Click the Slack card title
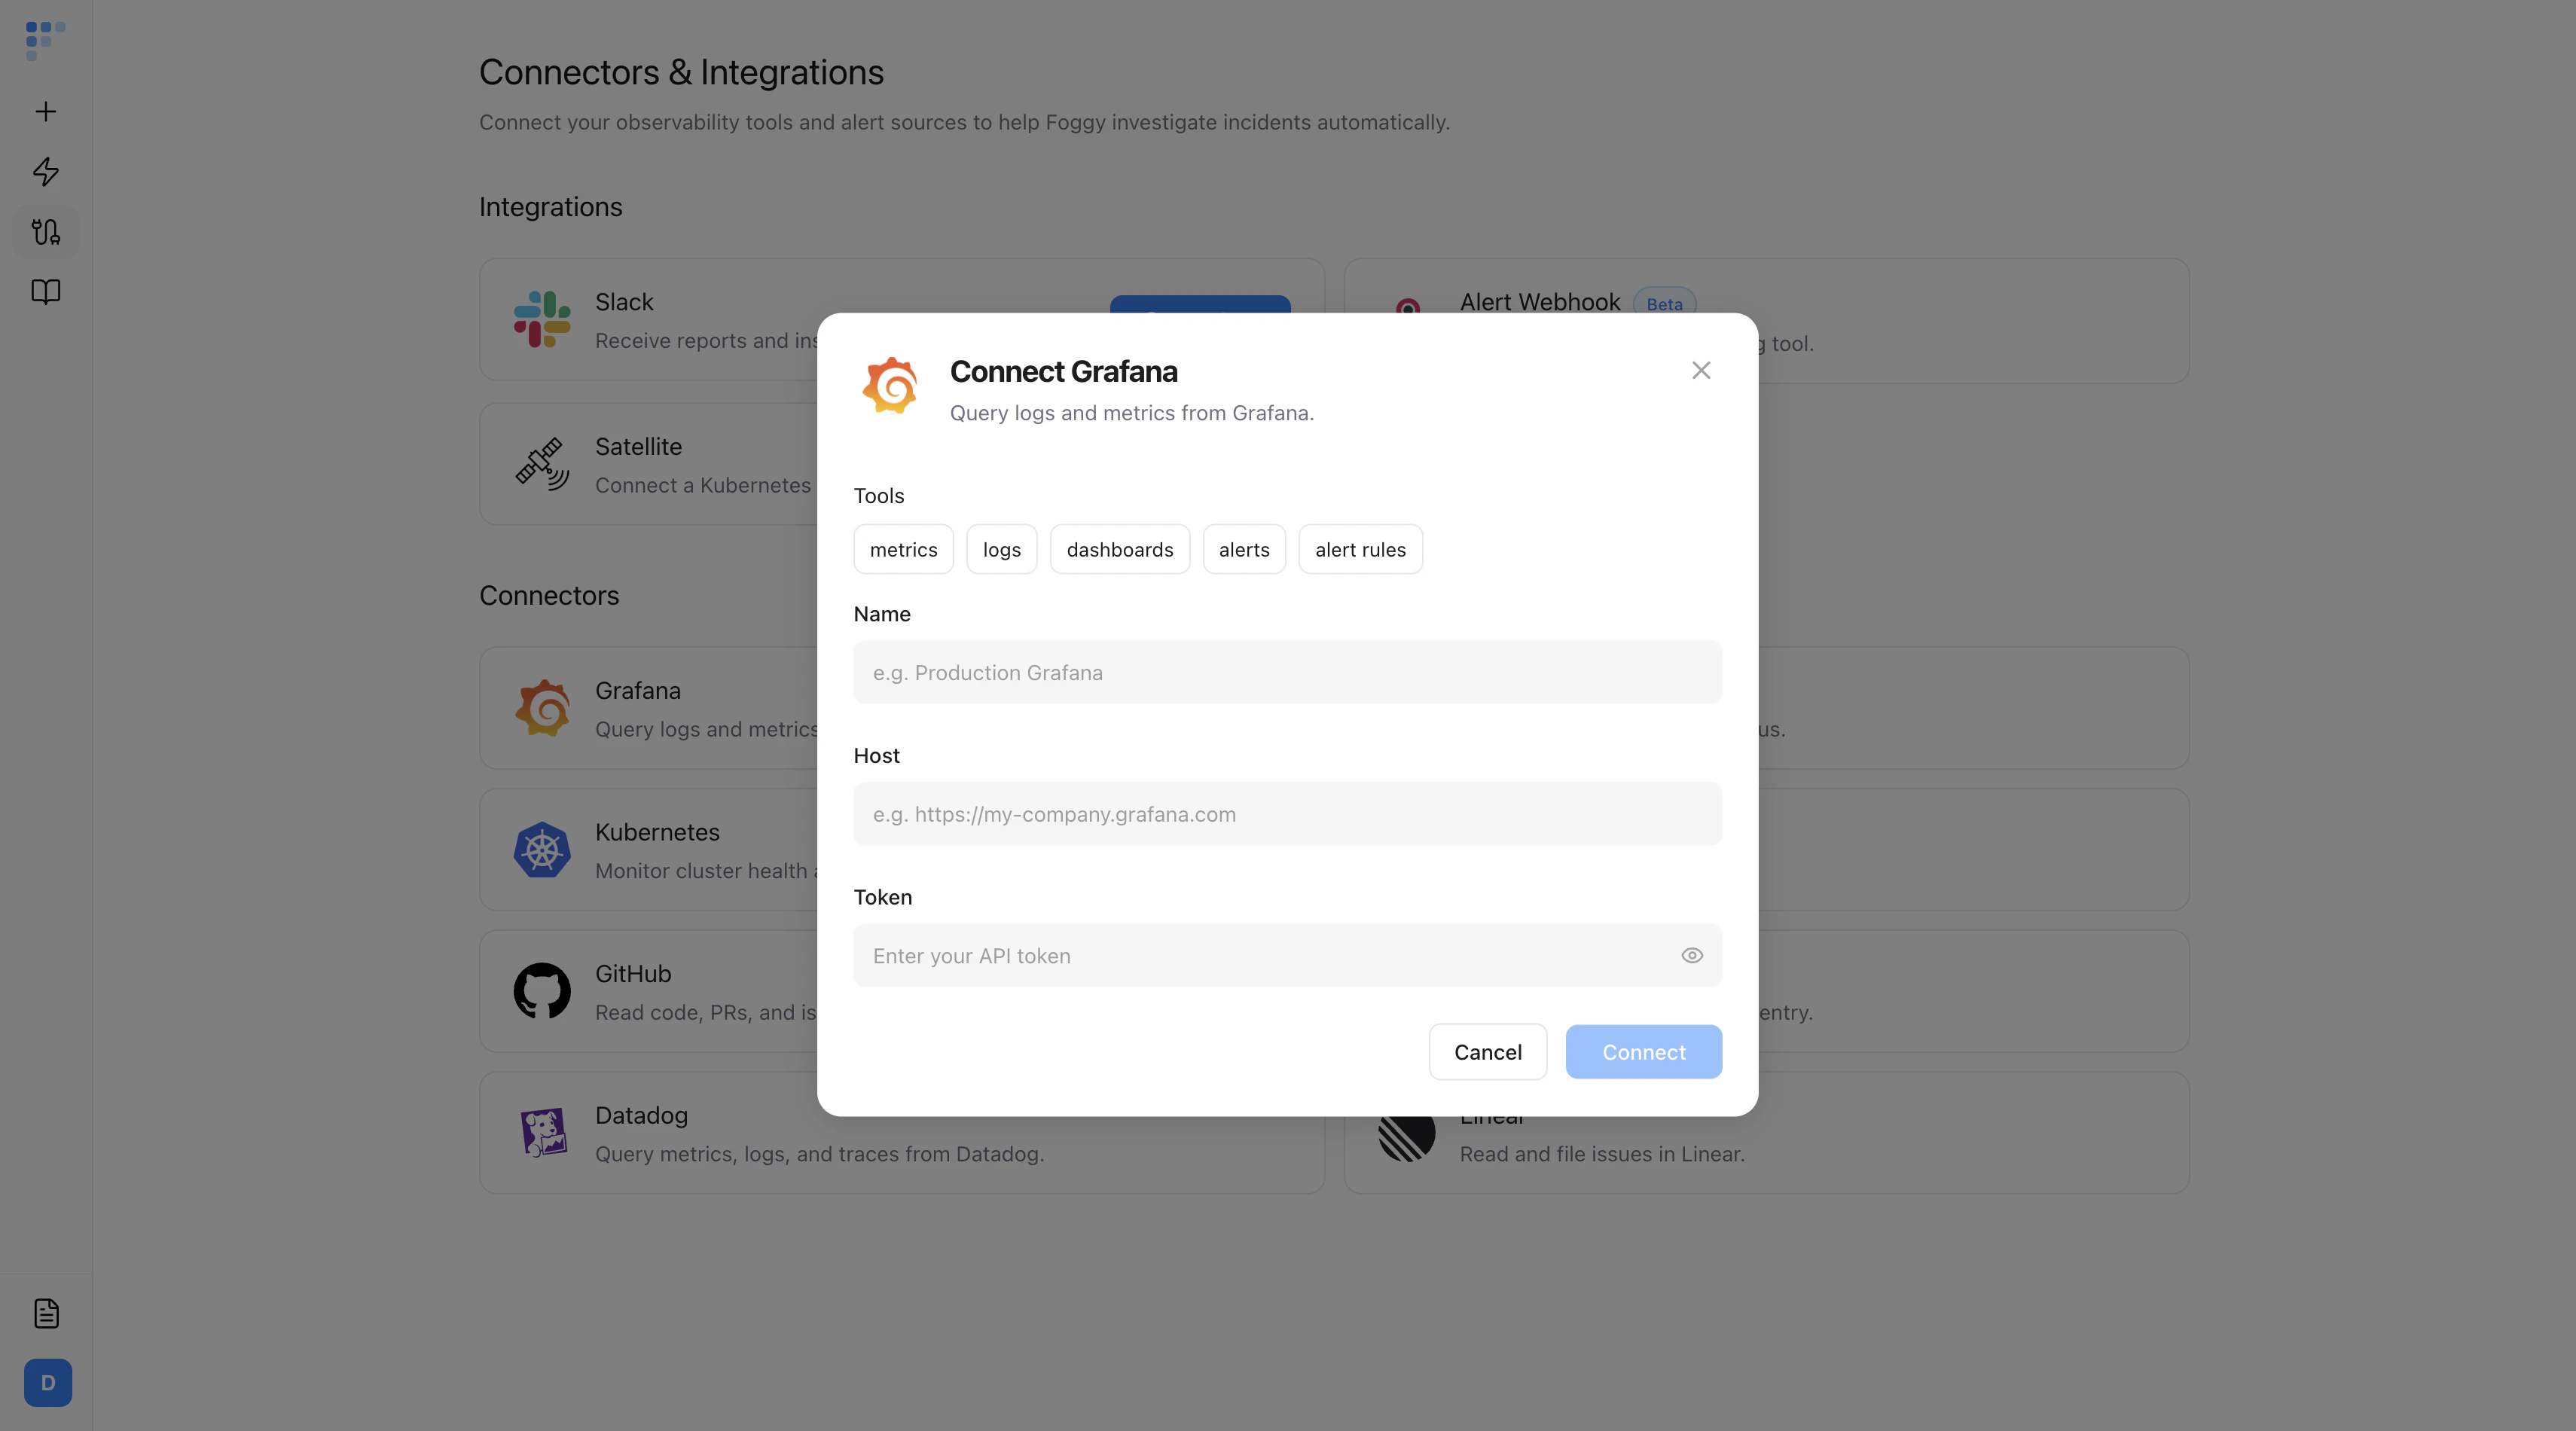 point(624,302)
